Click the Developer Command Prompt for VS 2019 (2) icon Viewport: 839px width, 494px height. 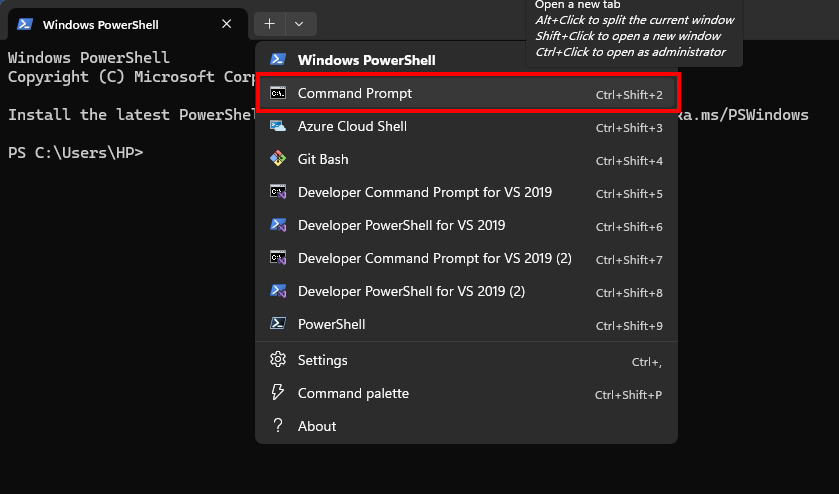pyautogui.click(x=278, y=259)
